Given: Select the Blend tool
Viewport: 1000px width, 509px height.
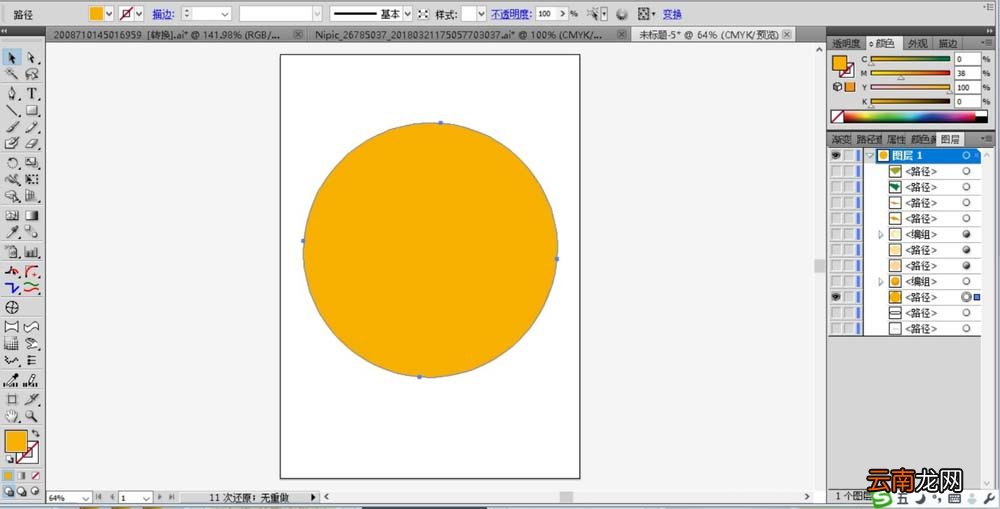Looking at the screenshot, I should click(32, 232).
